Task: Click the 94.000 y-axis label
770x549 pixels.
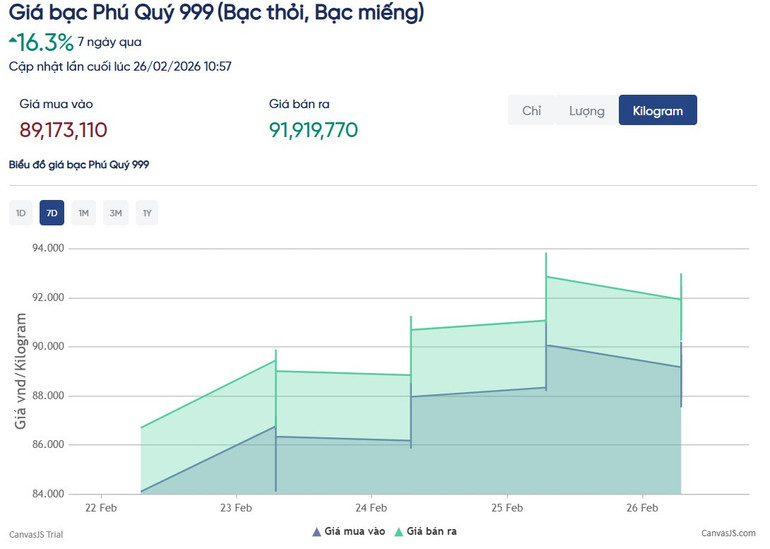Action: (46, 248)
